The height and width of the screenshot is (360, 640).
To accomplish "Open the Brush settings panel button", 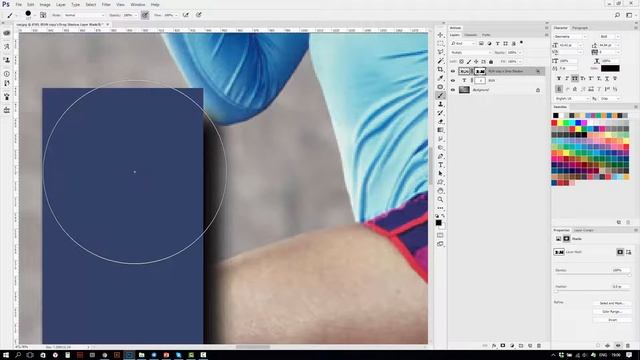I will 43,15.
